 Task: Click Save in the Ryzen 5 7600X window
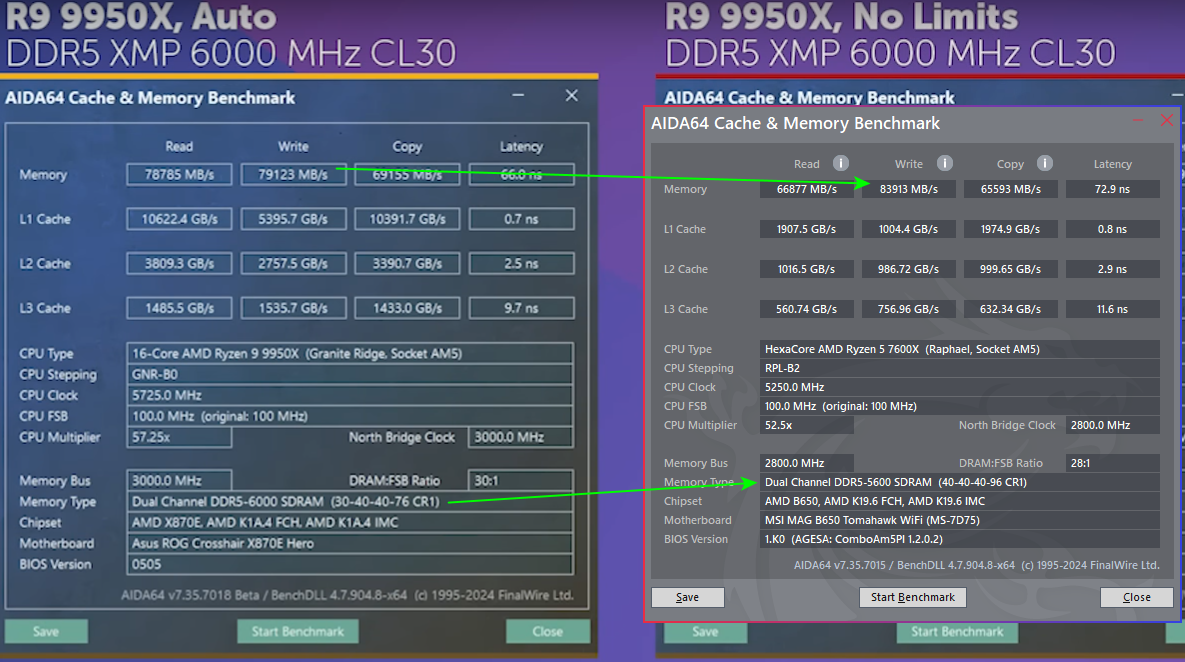688,597
